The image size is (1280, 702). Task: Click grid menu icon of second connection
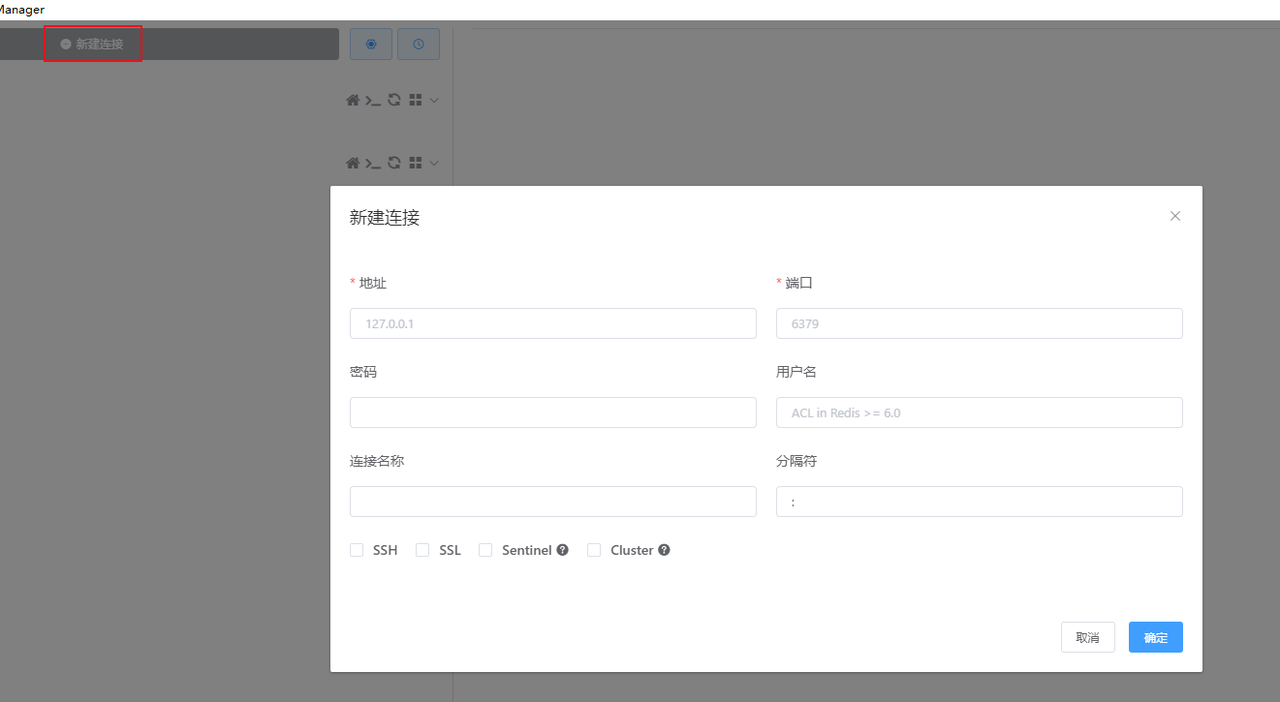415,163
